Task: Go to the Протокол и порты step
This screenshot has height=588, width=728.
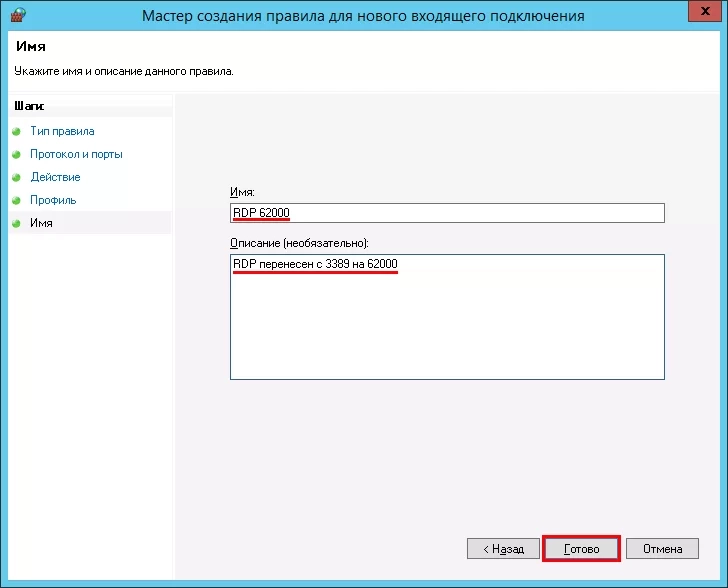Action: 76,154
